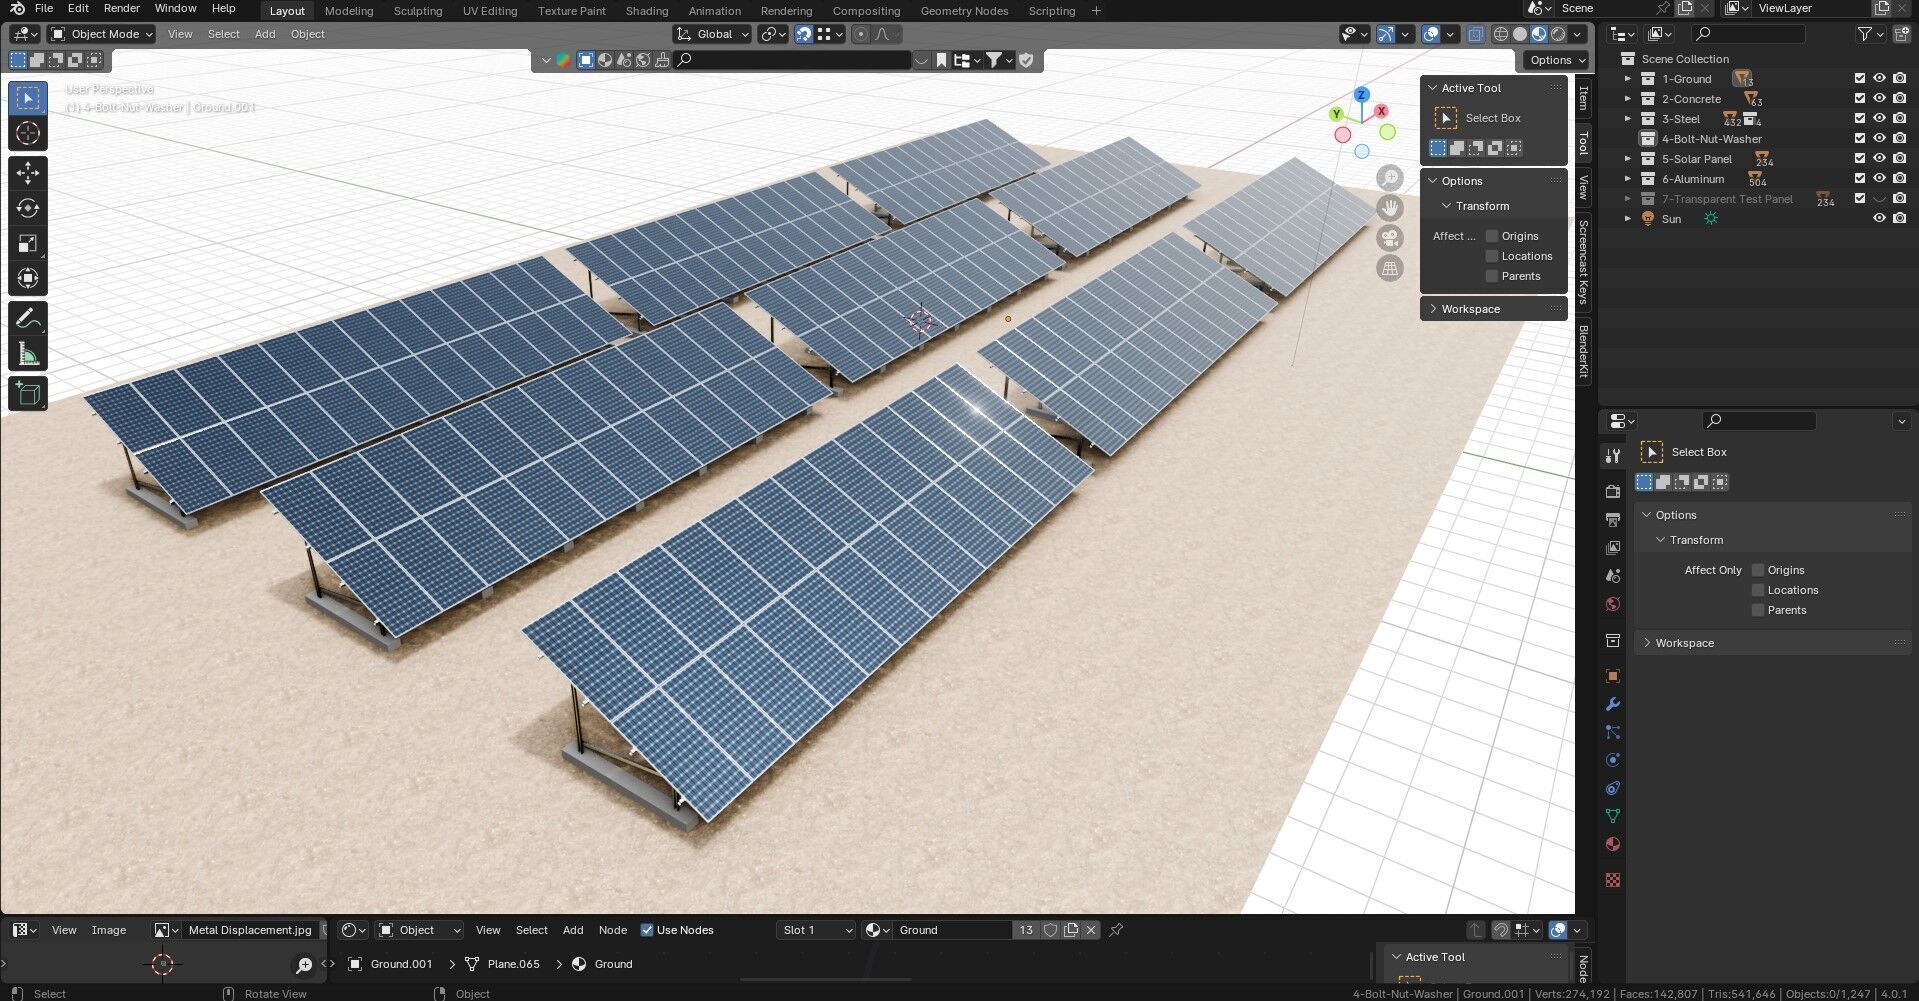This screenshot has width=1919, height=1001.
Task: Disable Sun in renders camera icon
Action: click(1899, 219)
